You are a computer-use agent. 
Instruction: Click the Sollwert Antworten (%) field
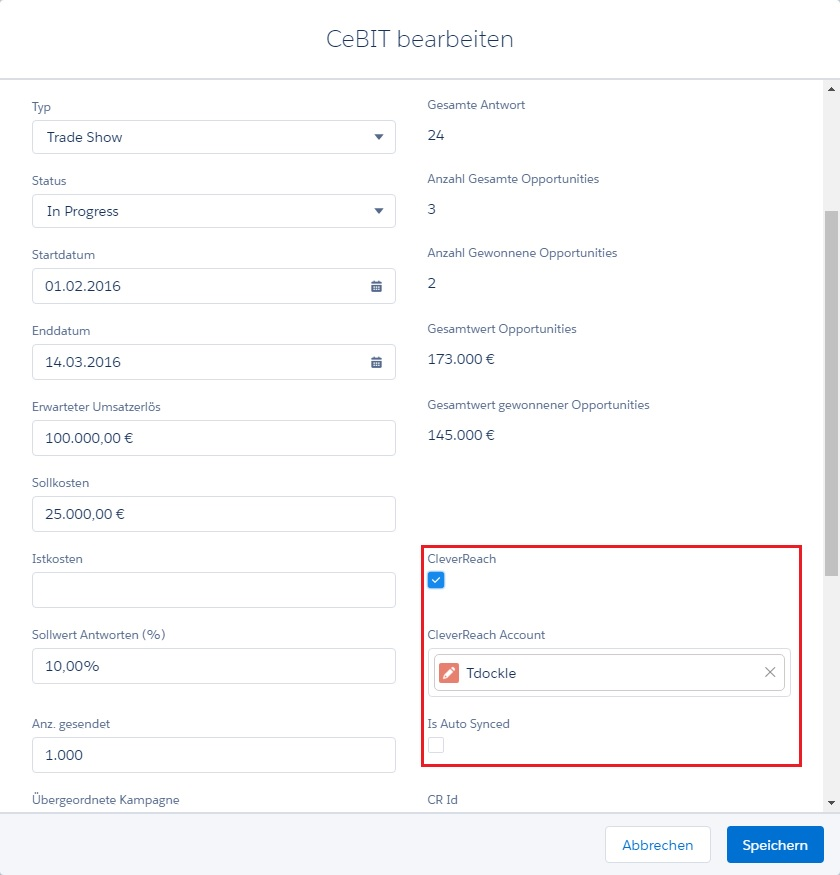214,666
